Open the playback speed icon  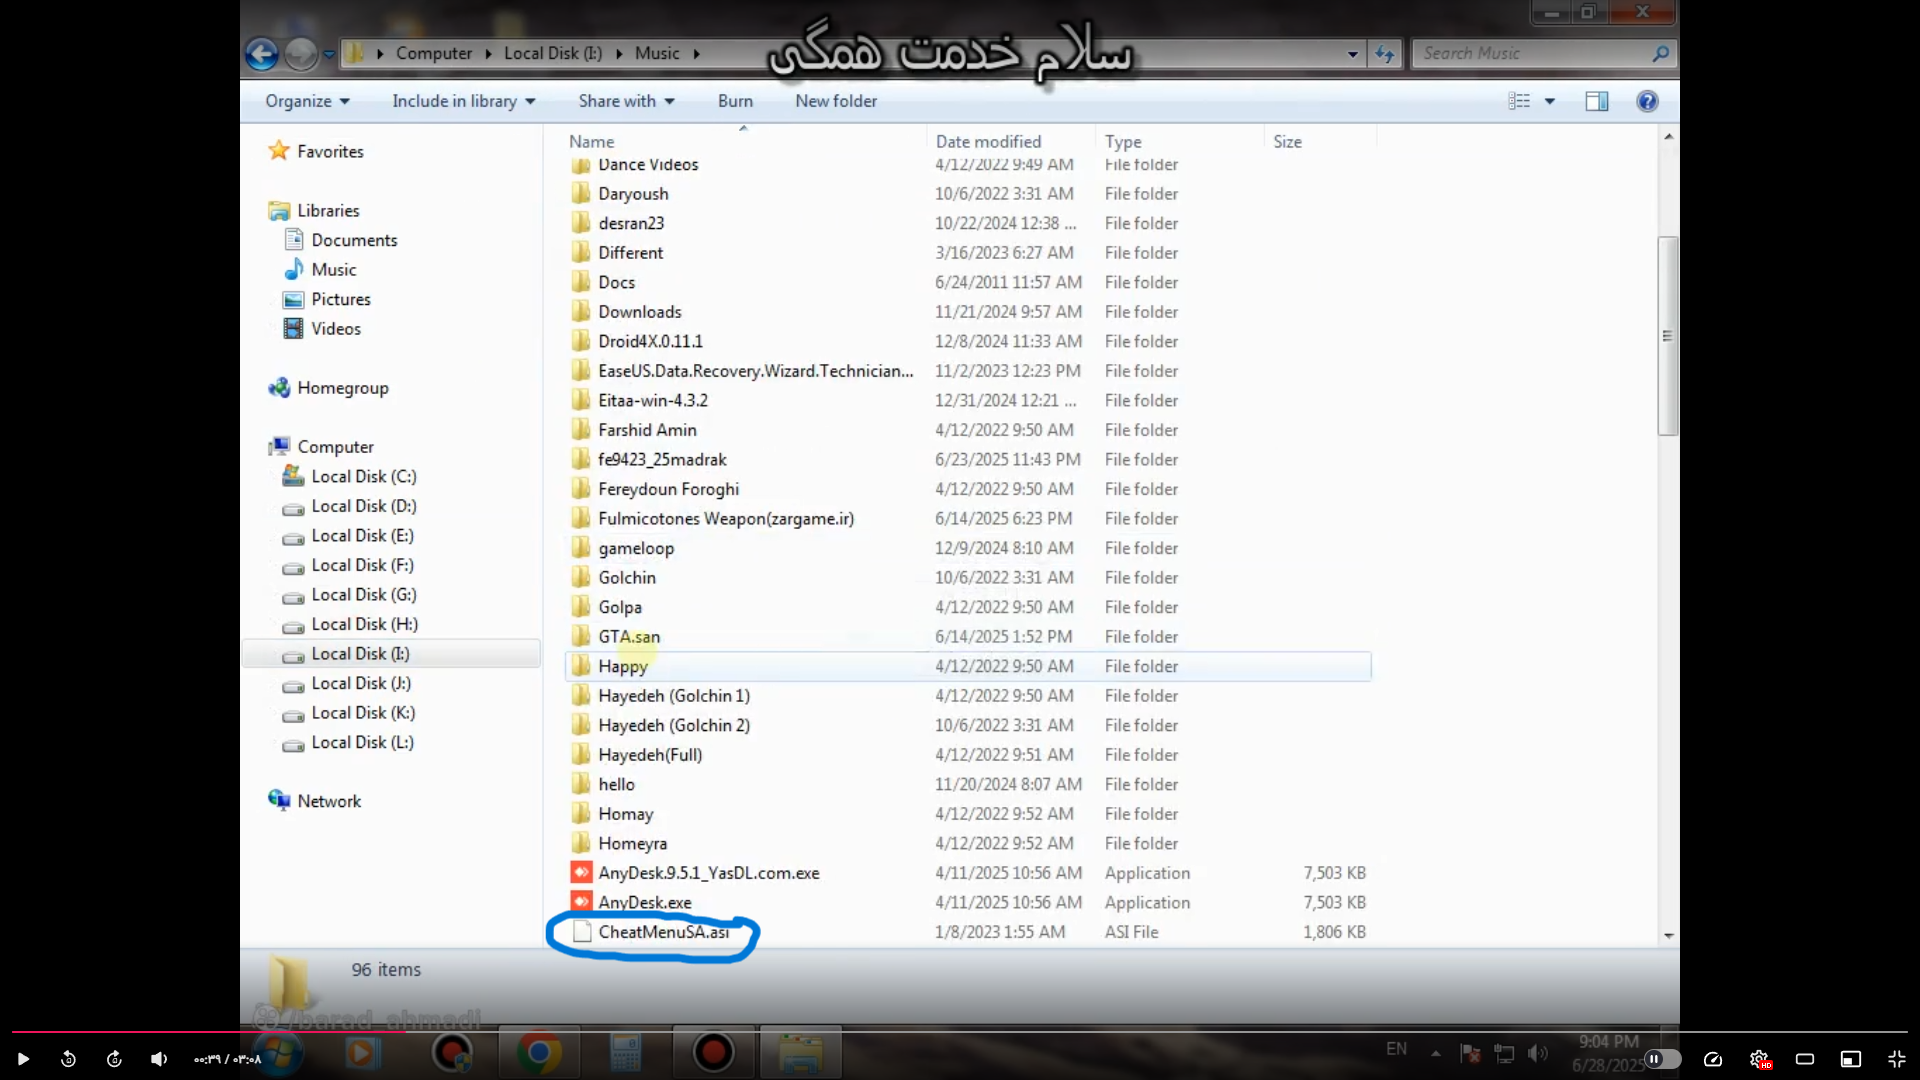pyautogui.click(x=1713, y=1059)
